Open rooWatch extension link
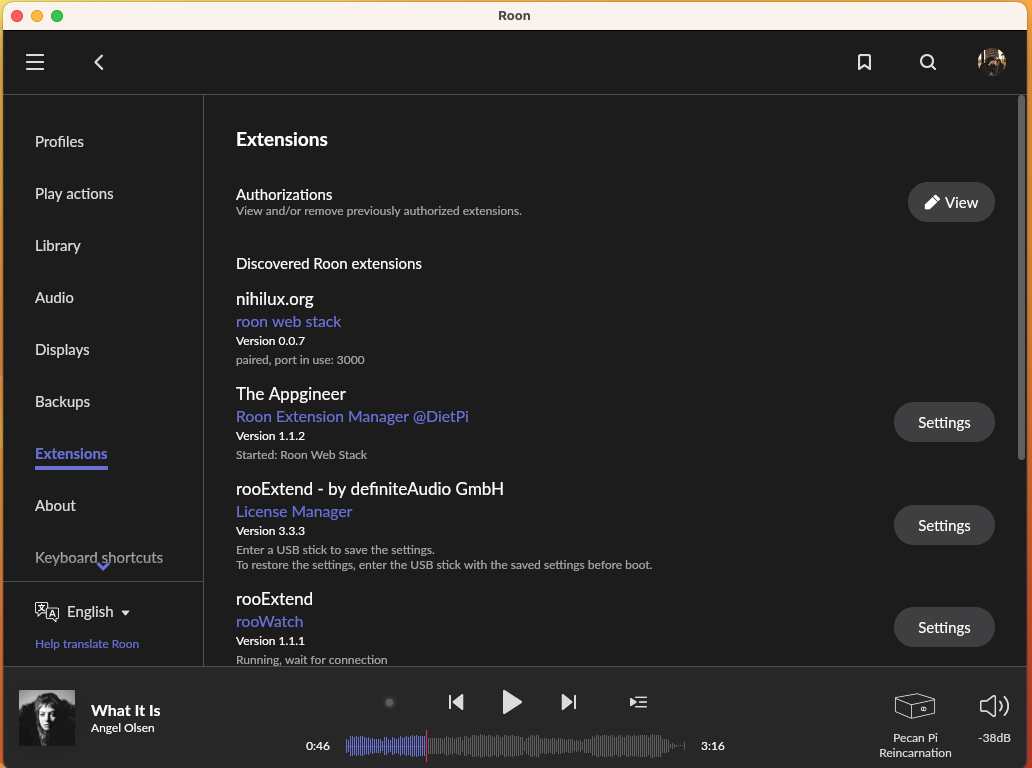The width and height of the screenshot is (1032, 768). (x=269, y=621)
